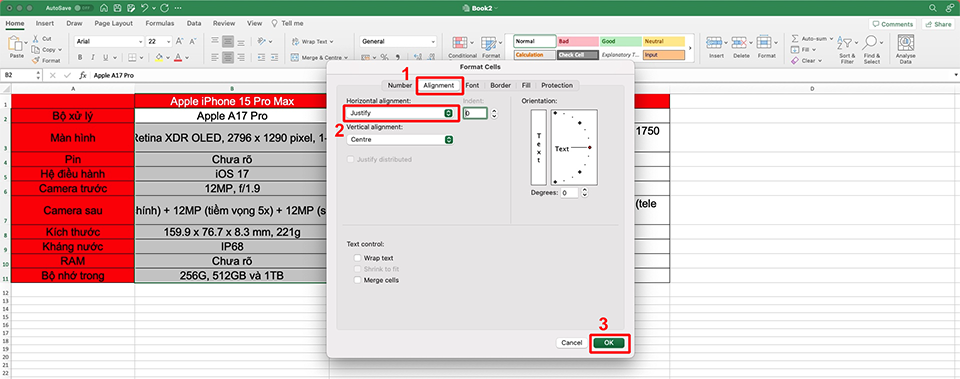Apply Underline formatting
The image size is (960, 379).
[105, 58]
